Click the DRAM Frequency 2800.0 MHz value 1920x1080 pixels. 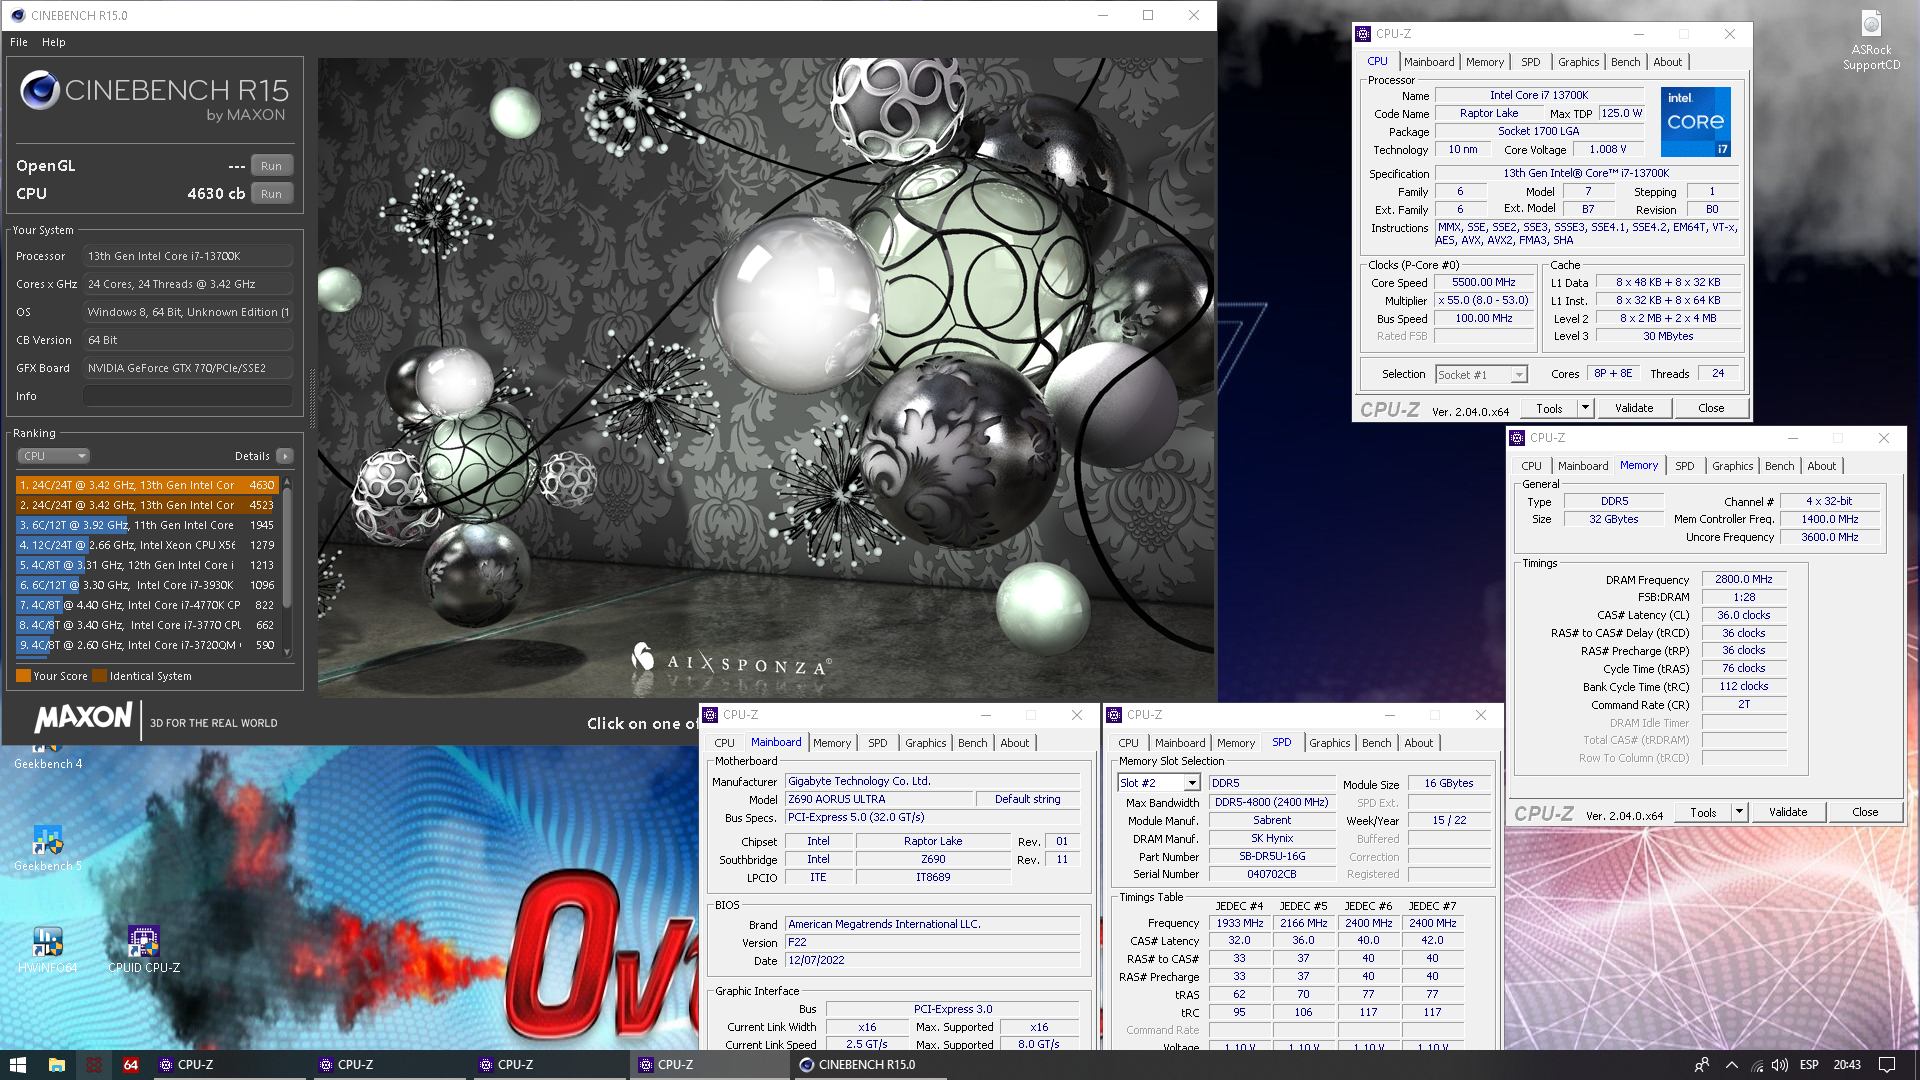pyautogui.click(x=1743, y=579)
